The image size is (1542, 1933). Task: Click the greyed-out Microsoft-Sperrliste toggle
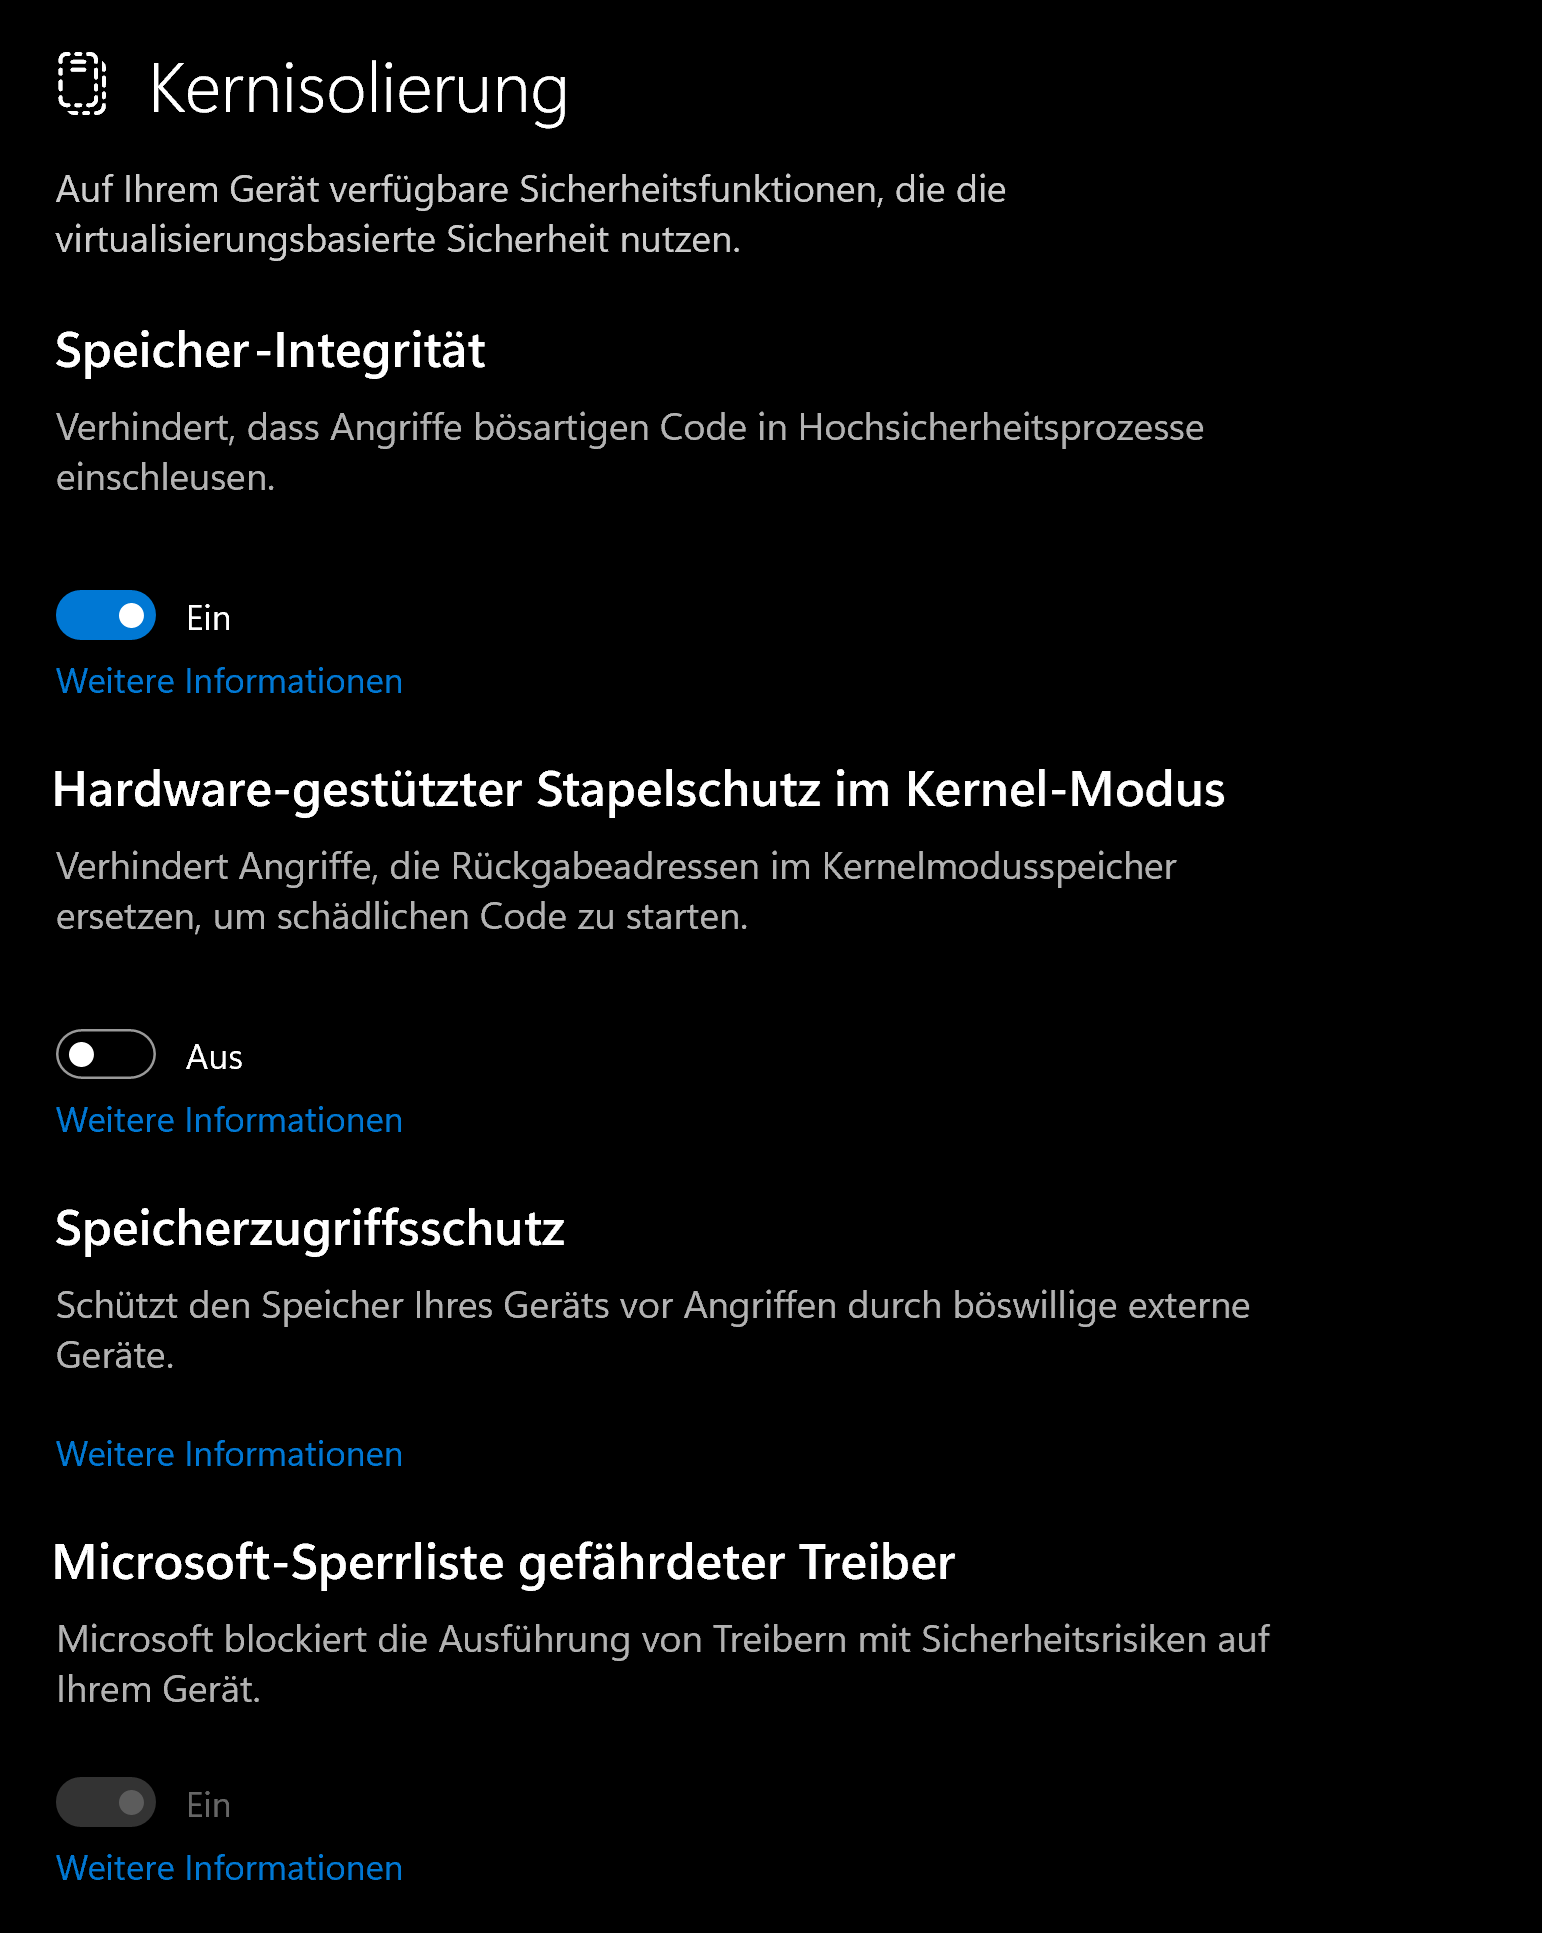106,1802
